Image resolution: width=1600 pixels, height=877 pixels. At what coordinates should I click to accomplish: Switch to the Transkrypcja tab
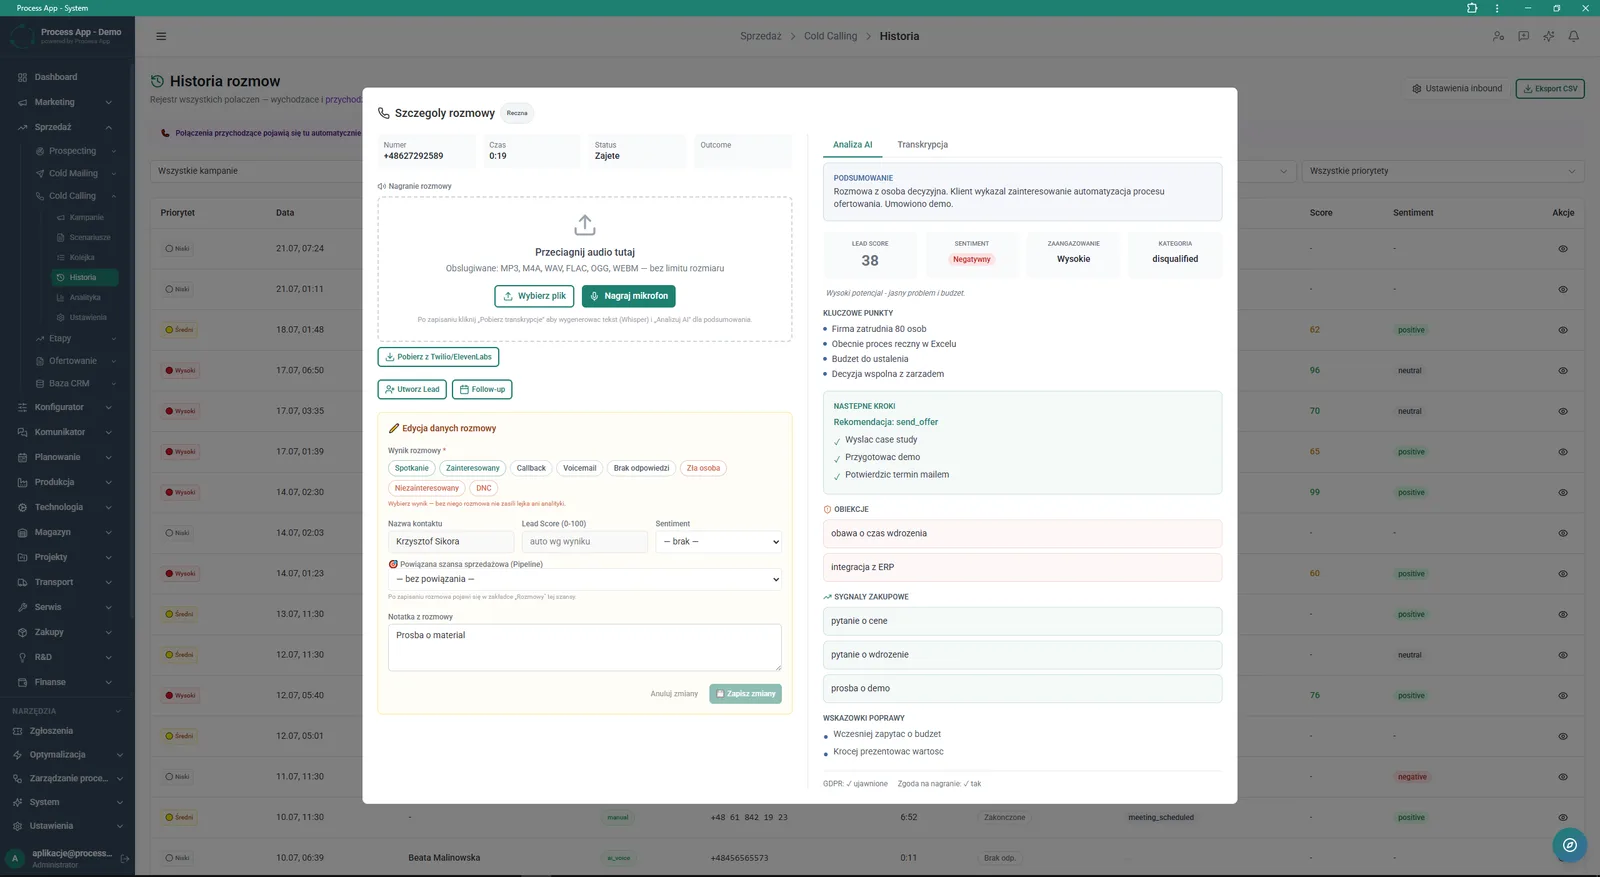922,145
